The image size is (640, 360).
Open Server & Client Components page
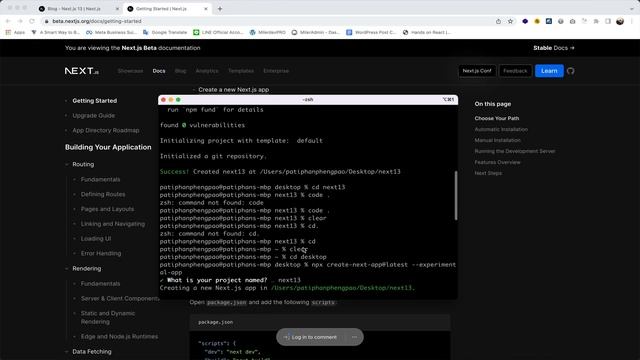tap(120, 298)
